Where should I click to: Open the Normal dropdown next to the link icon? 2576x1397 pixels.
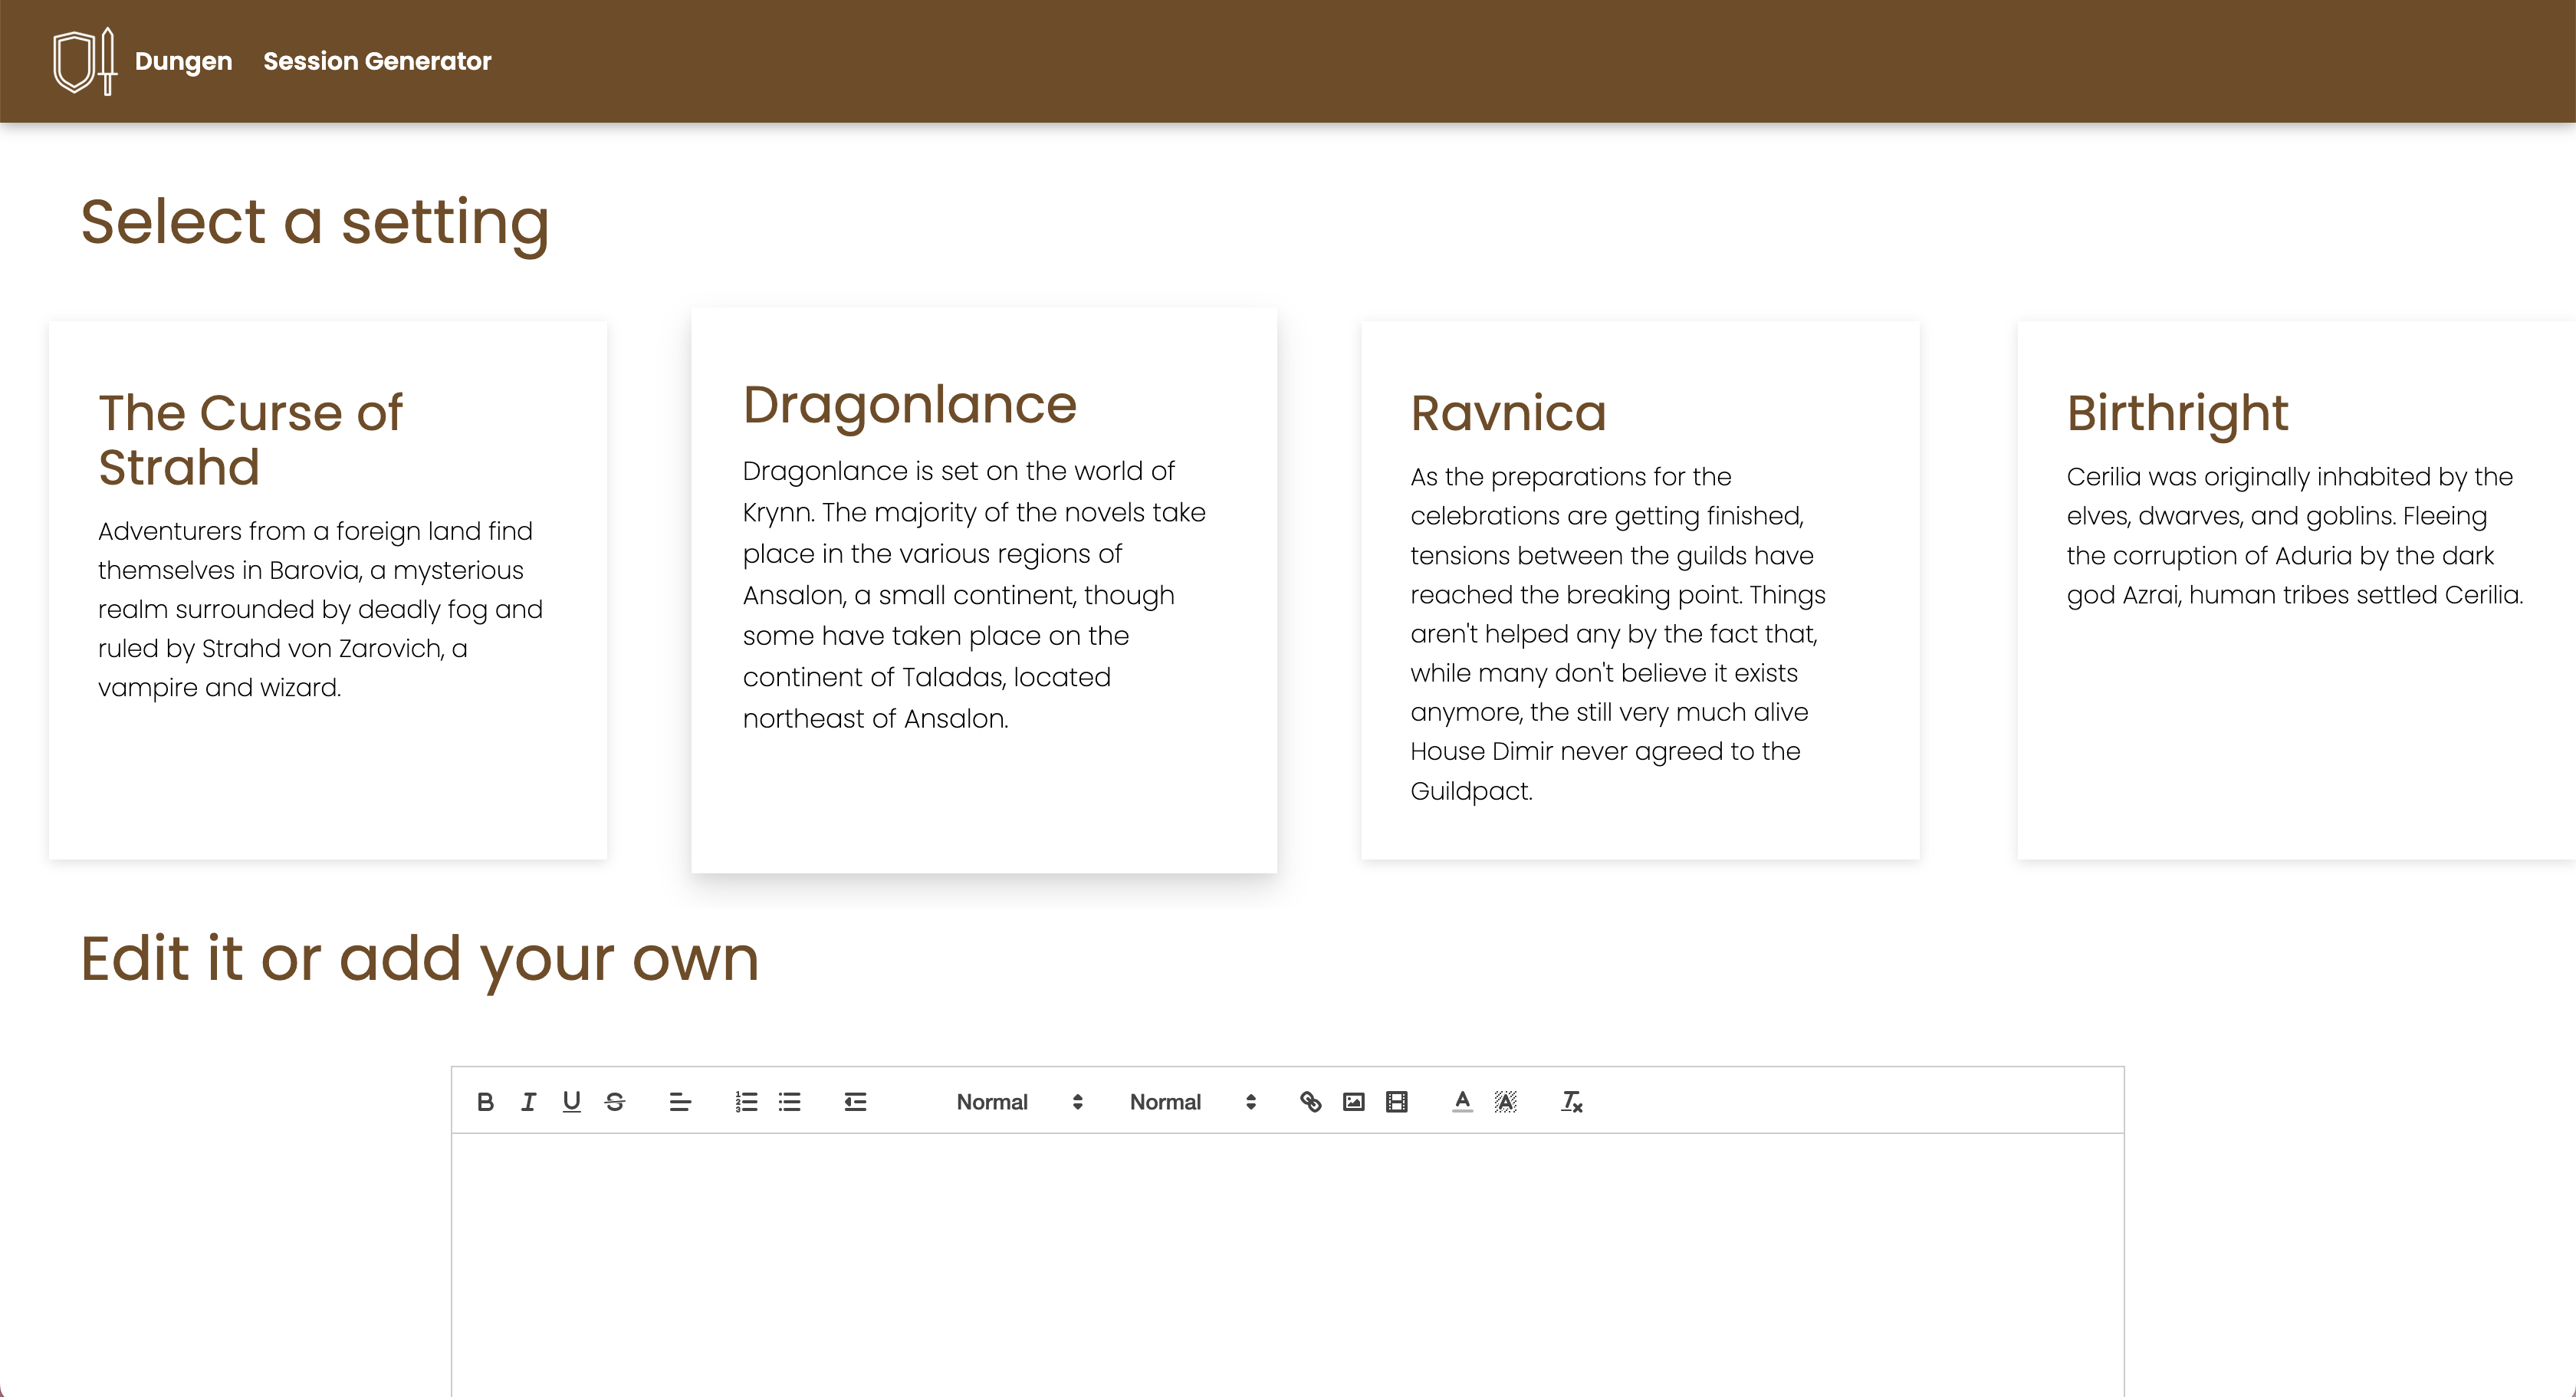(x=1192, y=1102)
